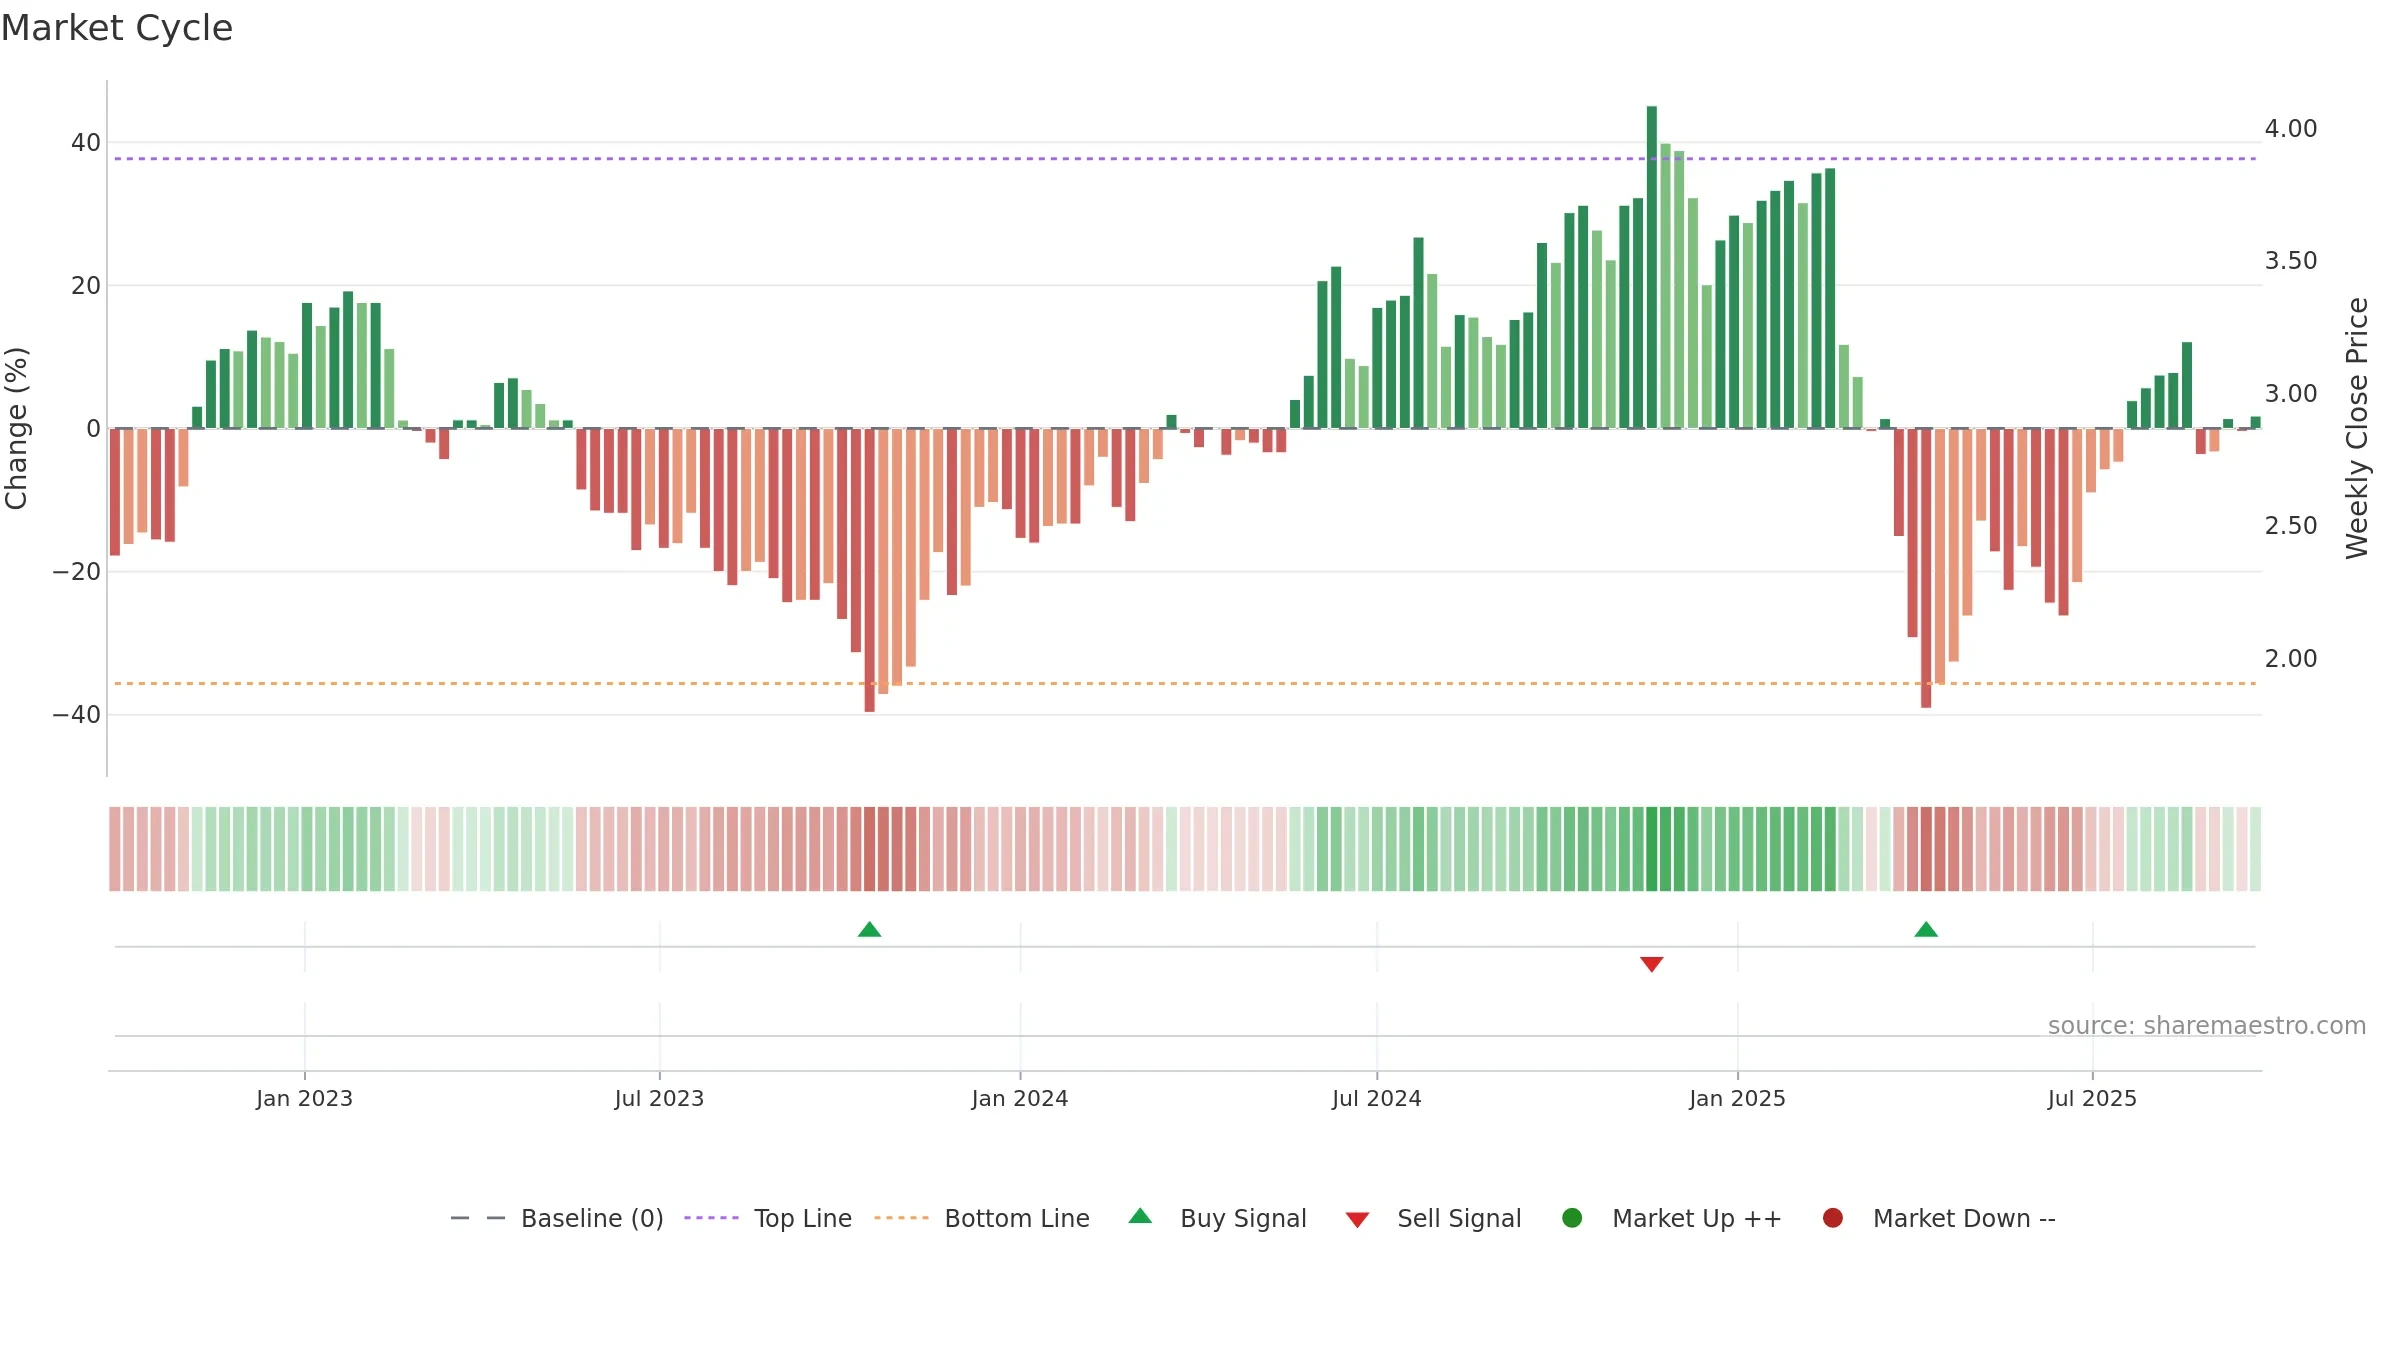Click the Jul 2025 axis label
2400x1350 pixels.
(2092, 1098)
